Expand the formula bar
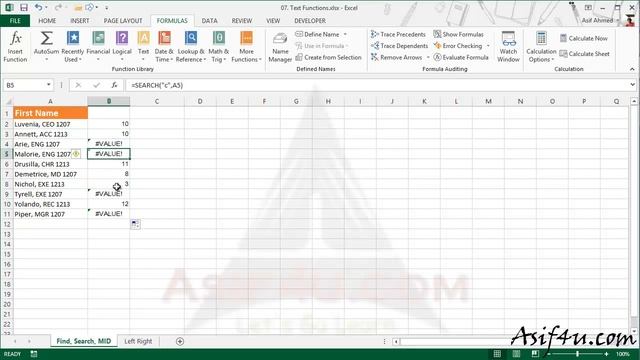The width and height of the screenshot is (640, 360). tap(632, 85)
